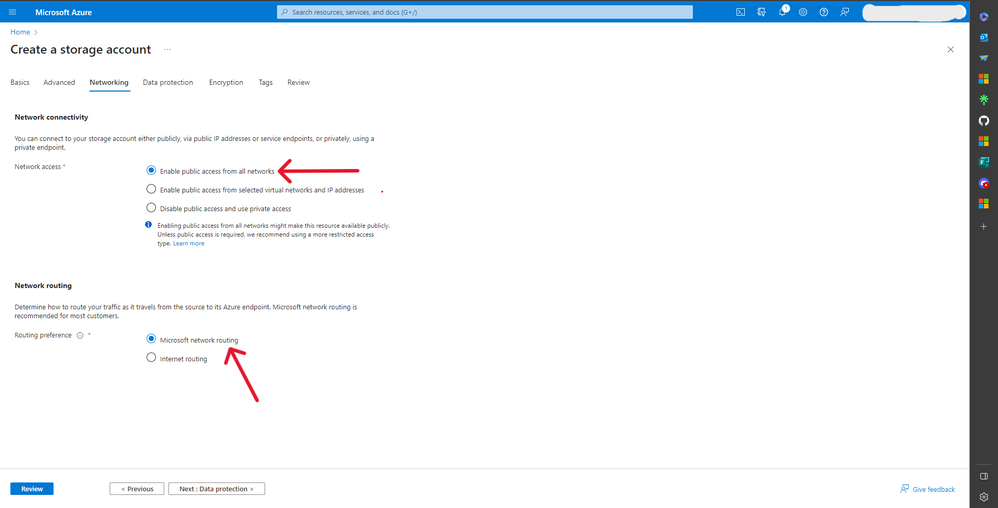Click the Network routing heading
The height and width of the screenshot is (508, 998).
coord(43,286)
